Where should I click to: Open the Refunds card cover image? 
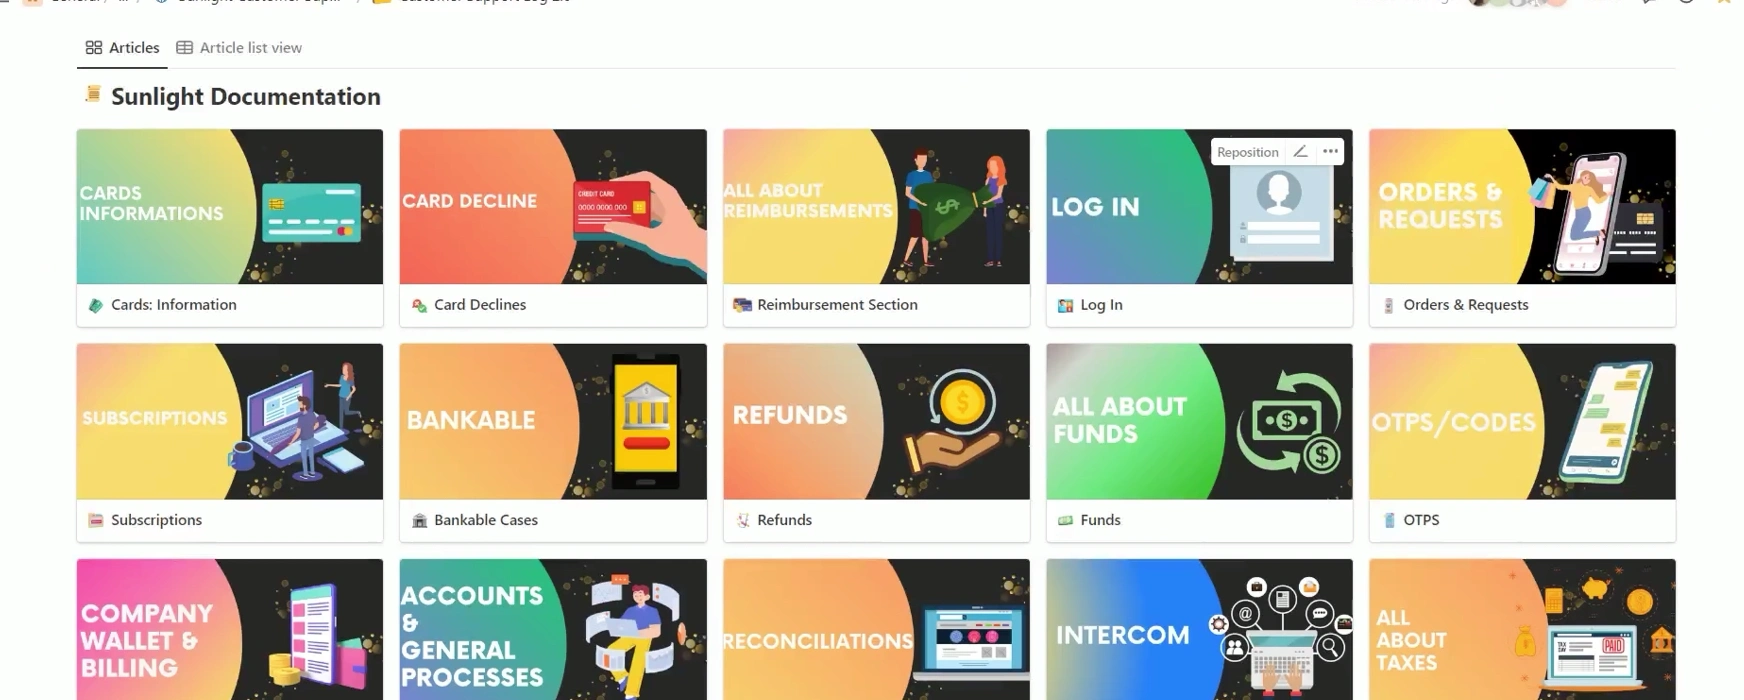[876, 422]
